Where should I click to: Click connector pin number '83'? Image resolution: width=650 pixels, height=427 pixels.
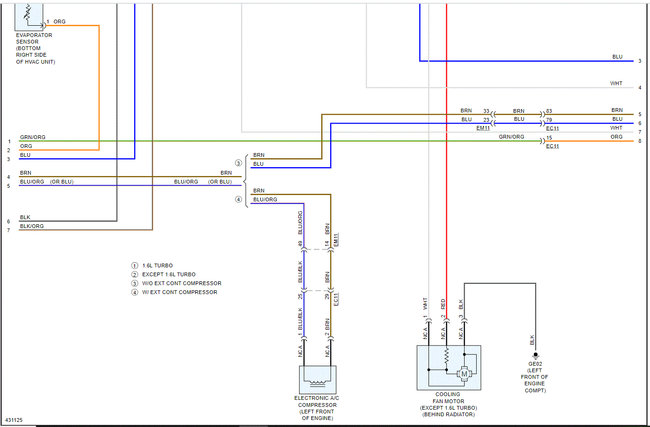pos(549,111)
